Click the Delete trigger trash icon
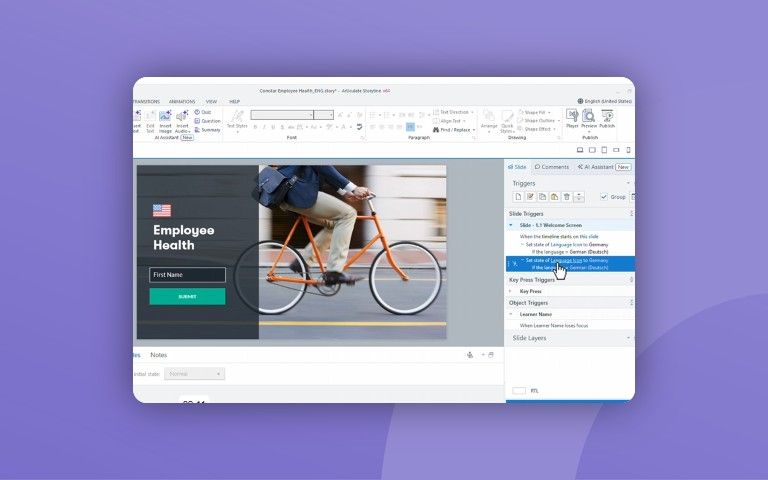This screenshot has height=480, width=768. pos(567,197)
